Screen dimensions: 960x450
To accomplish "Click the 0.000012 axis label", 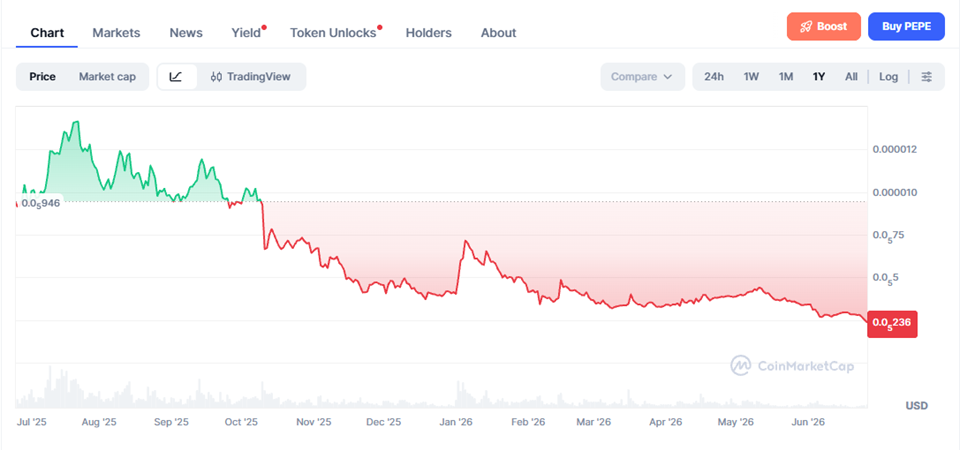I will point(894,149).
